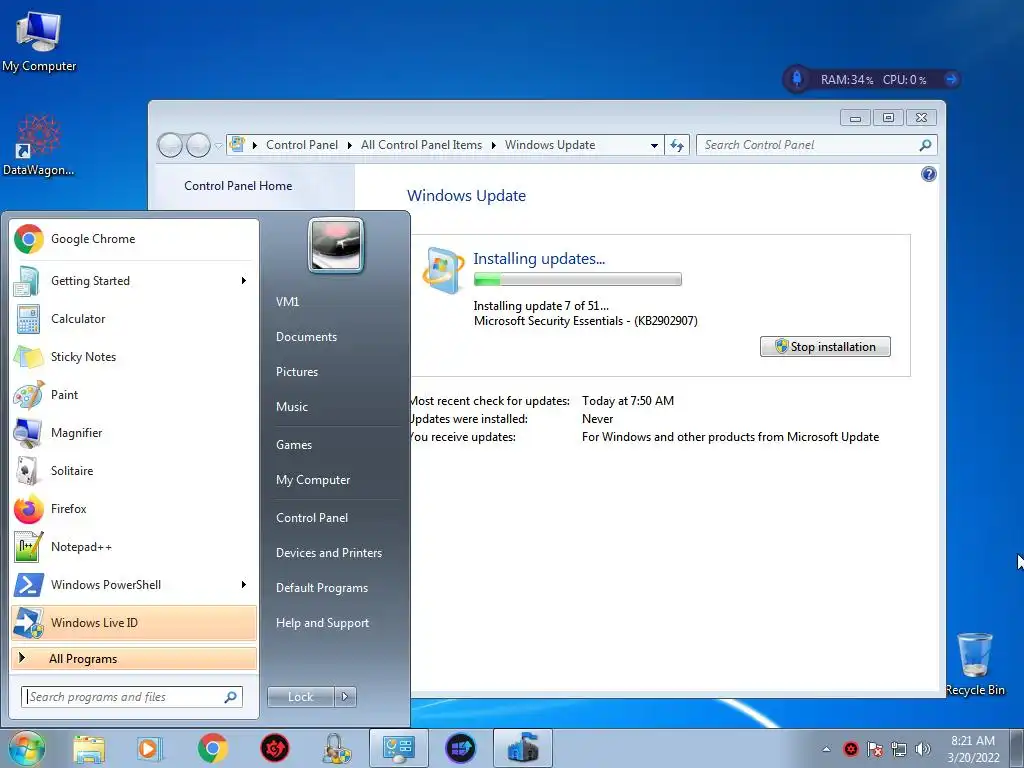Click the user account picture
Image resolution: width=1024 pixels, height=768 pixels.
pos(336,245)
